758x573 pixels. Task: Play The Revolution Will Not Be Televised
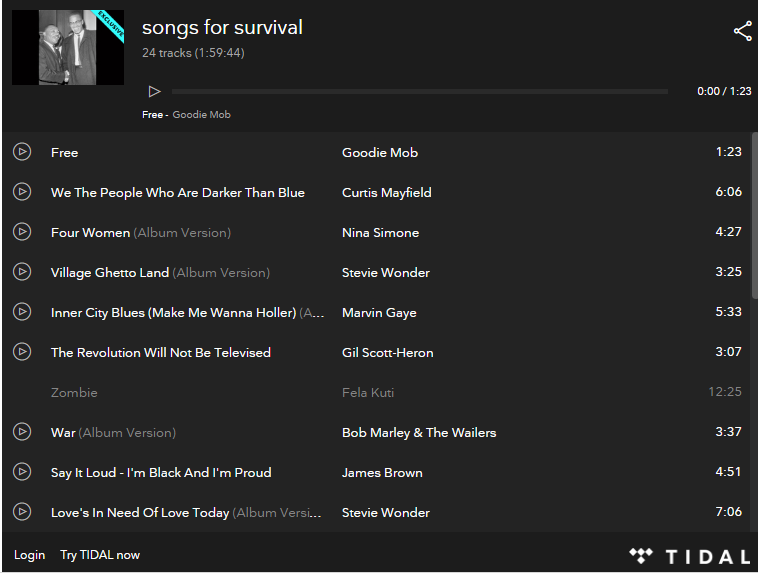(x=22, y=352)
